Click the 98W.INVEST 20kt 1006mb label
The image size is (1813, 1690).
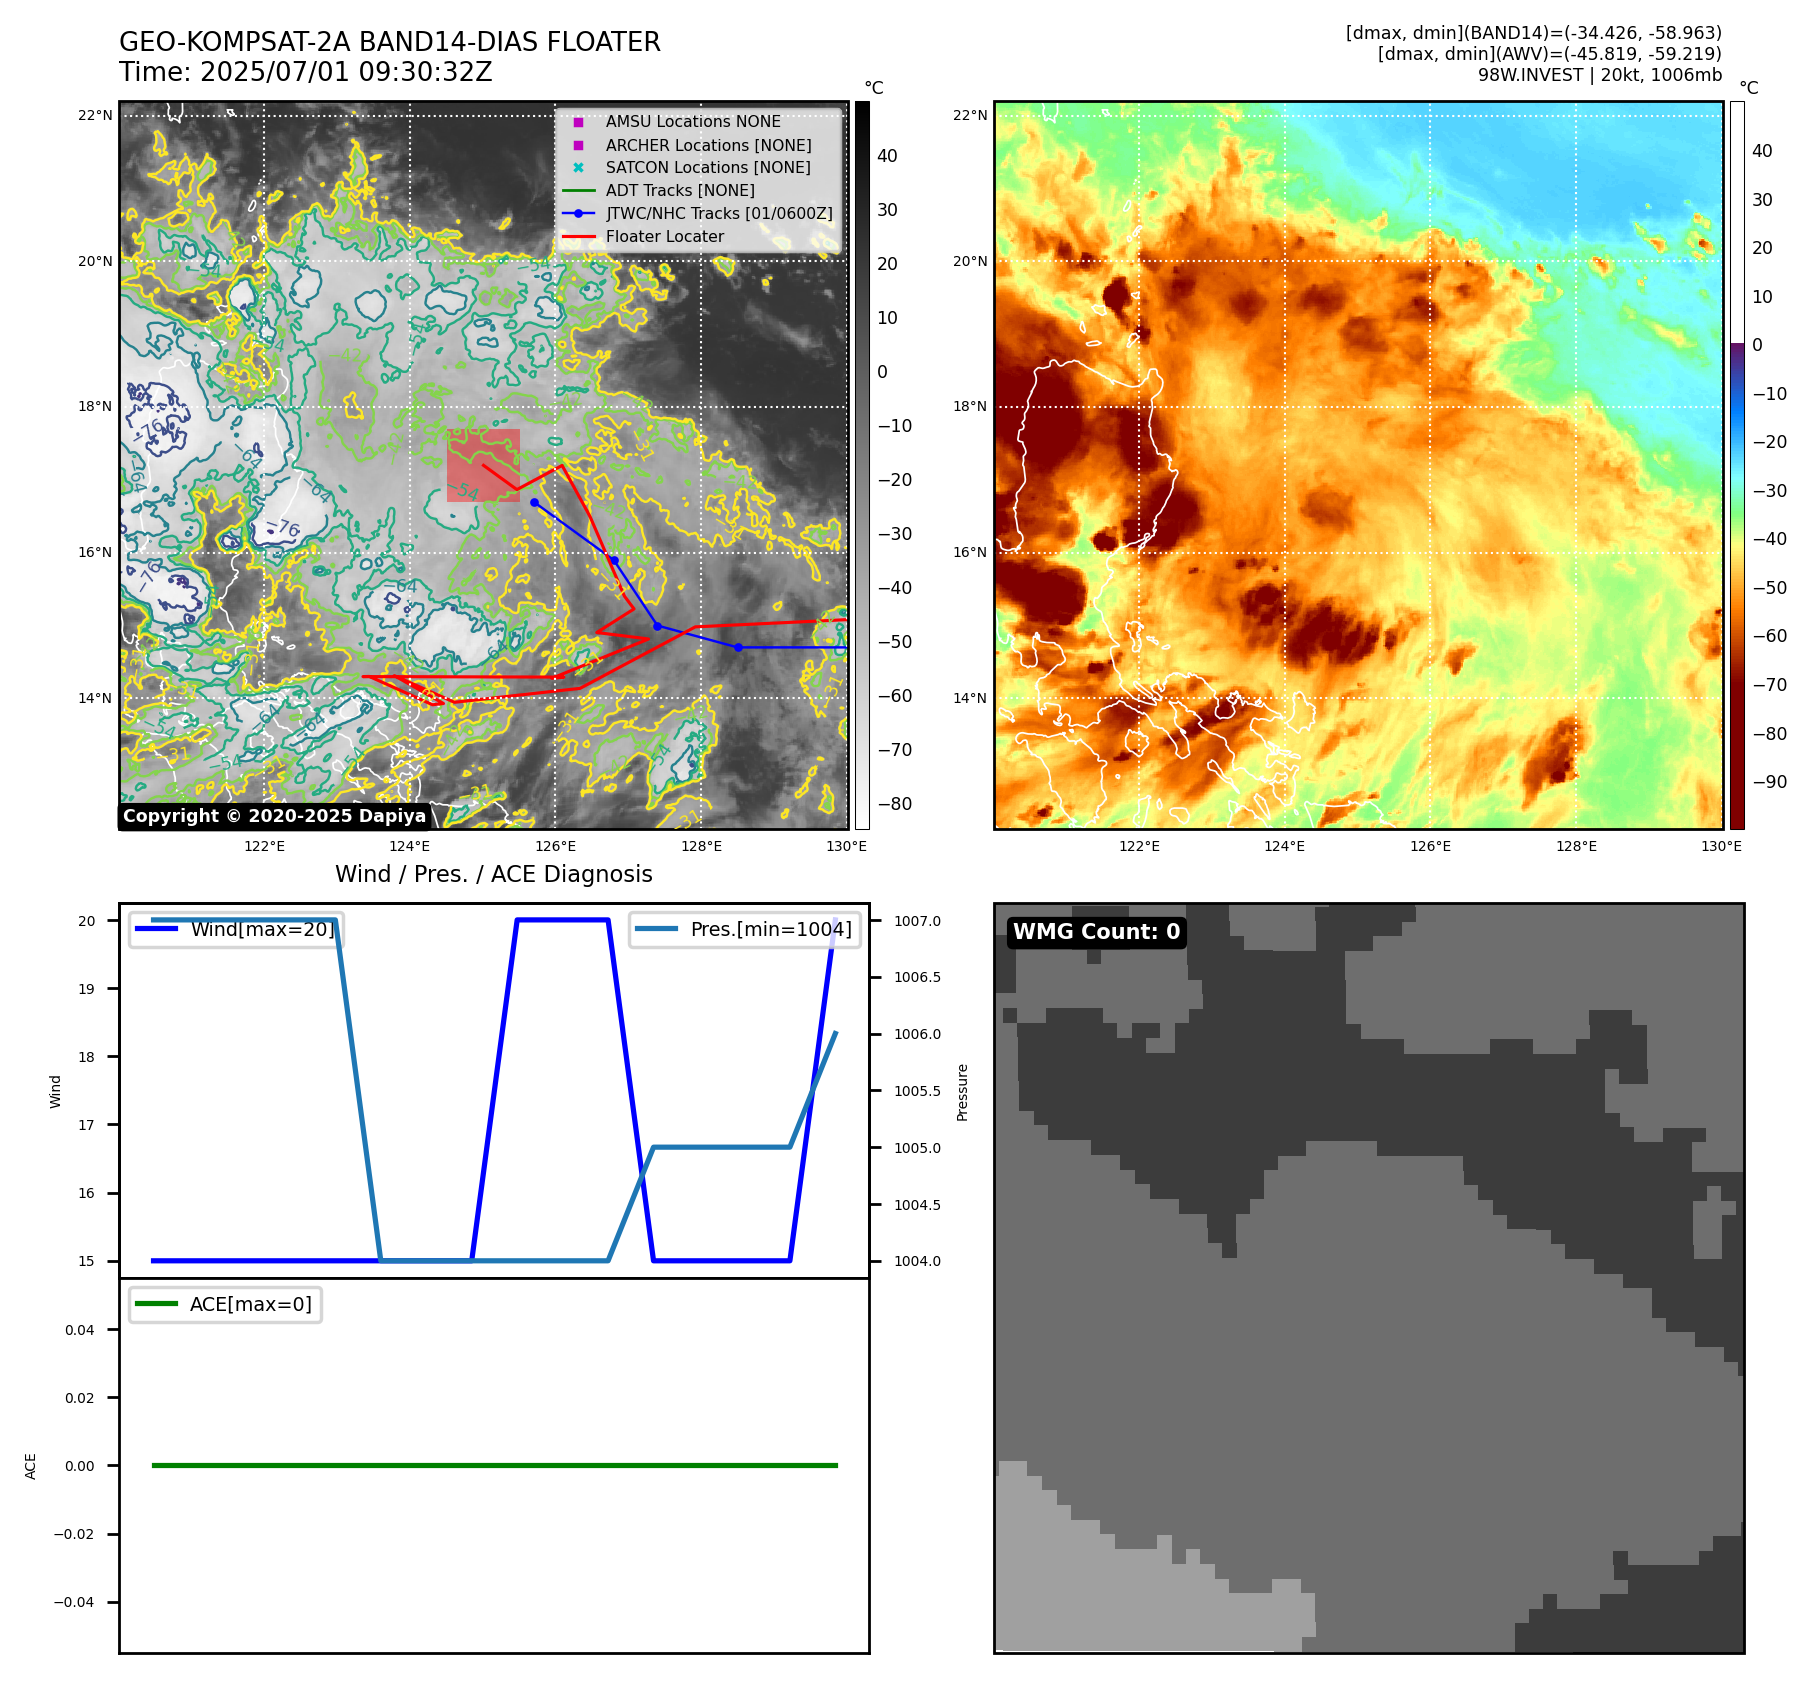1600,75
